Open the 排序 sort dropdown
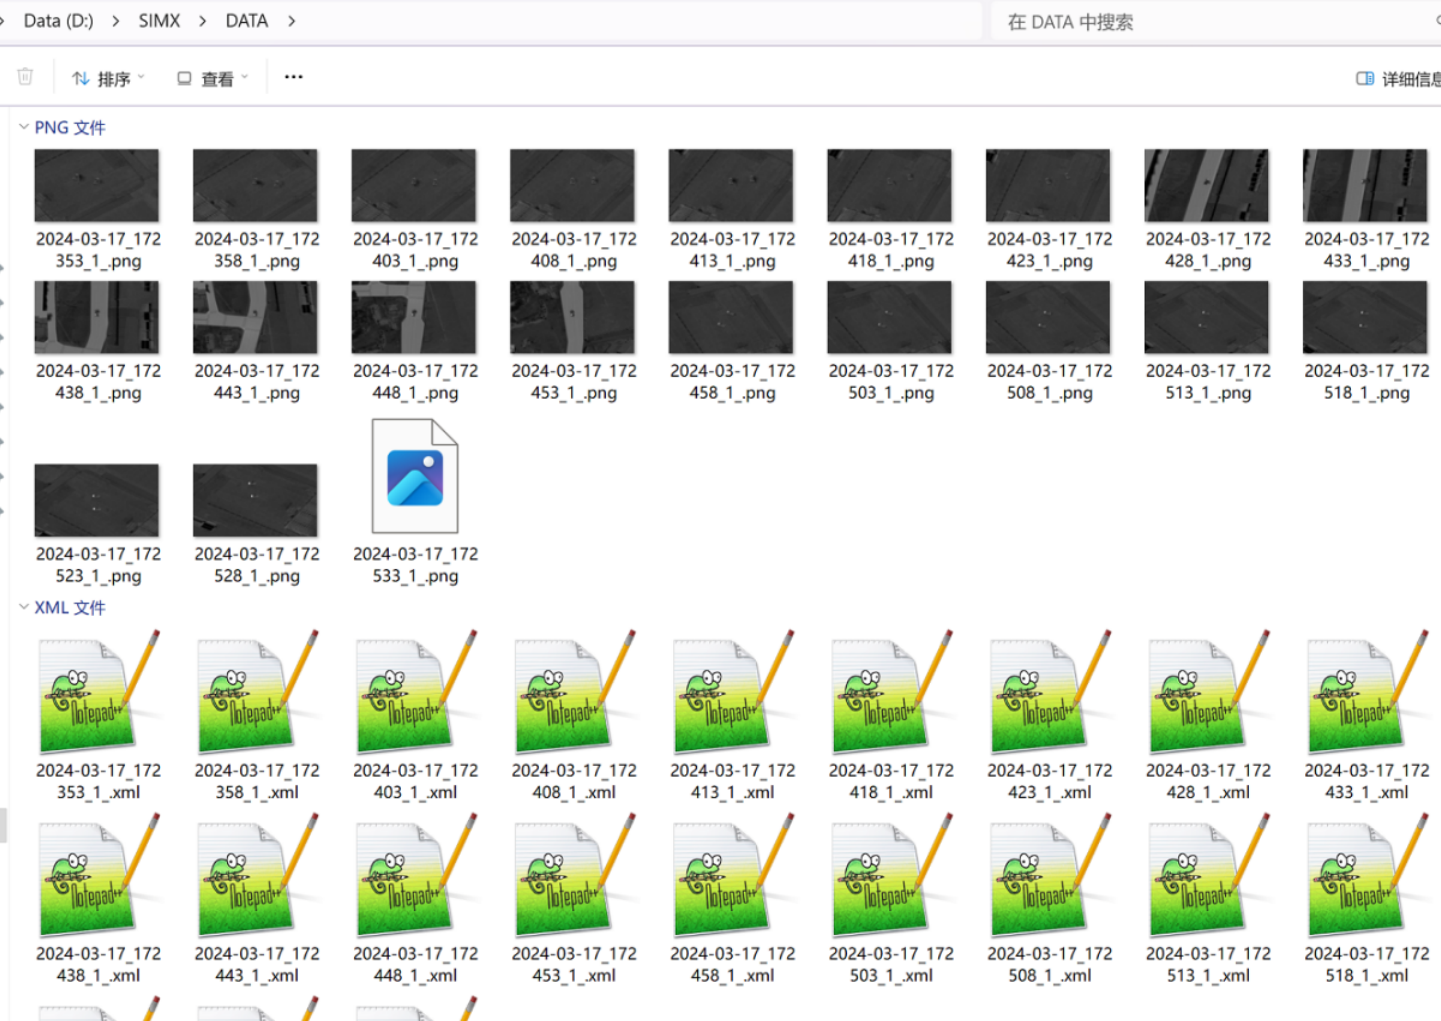This screenshot has width=1441, height=1021. pyautogui.click(x=108, y=78)
